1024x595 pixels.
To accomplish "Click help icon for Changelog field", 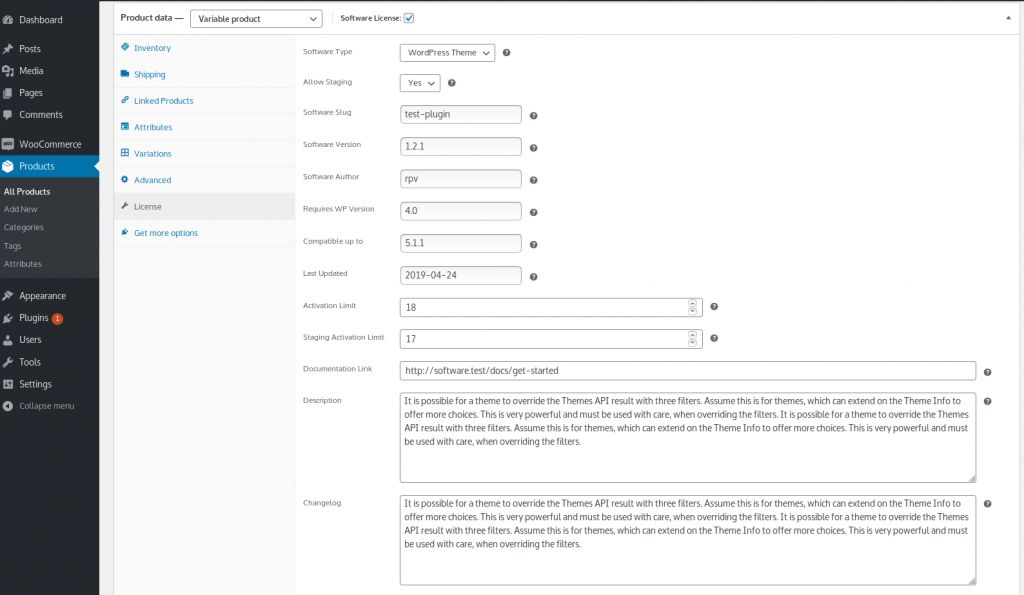I will click(x=987, y=504).
